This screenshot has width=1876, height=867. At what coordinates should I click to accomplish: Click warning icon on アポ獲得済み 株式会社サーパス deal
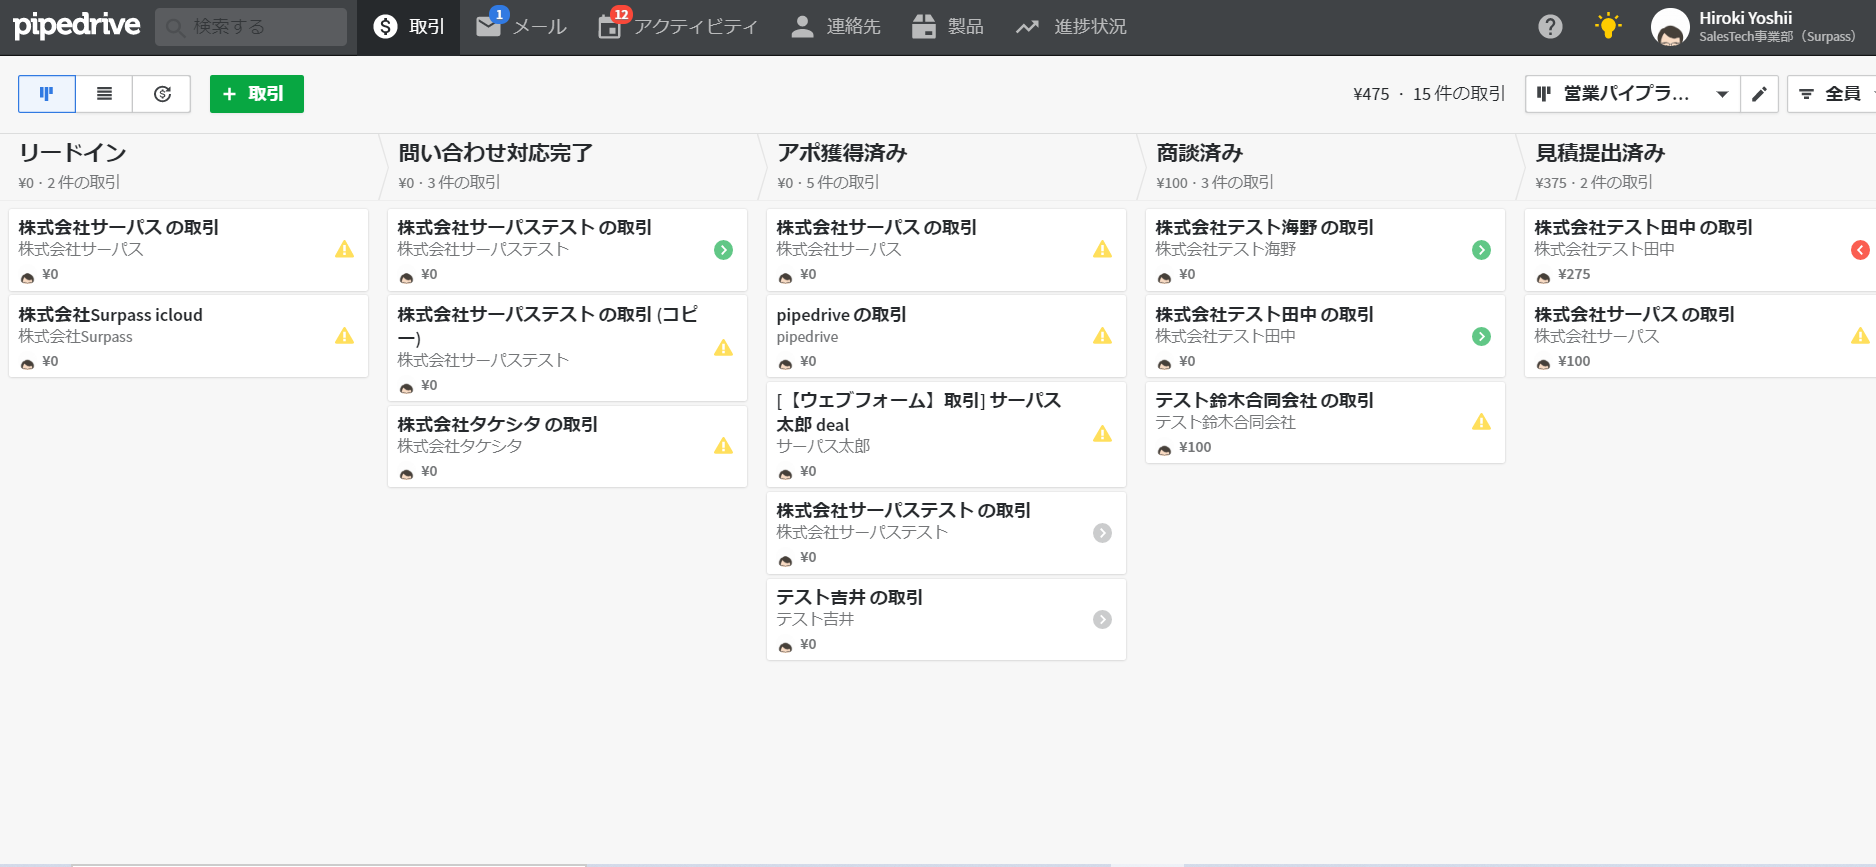[1102, 250]
